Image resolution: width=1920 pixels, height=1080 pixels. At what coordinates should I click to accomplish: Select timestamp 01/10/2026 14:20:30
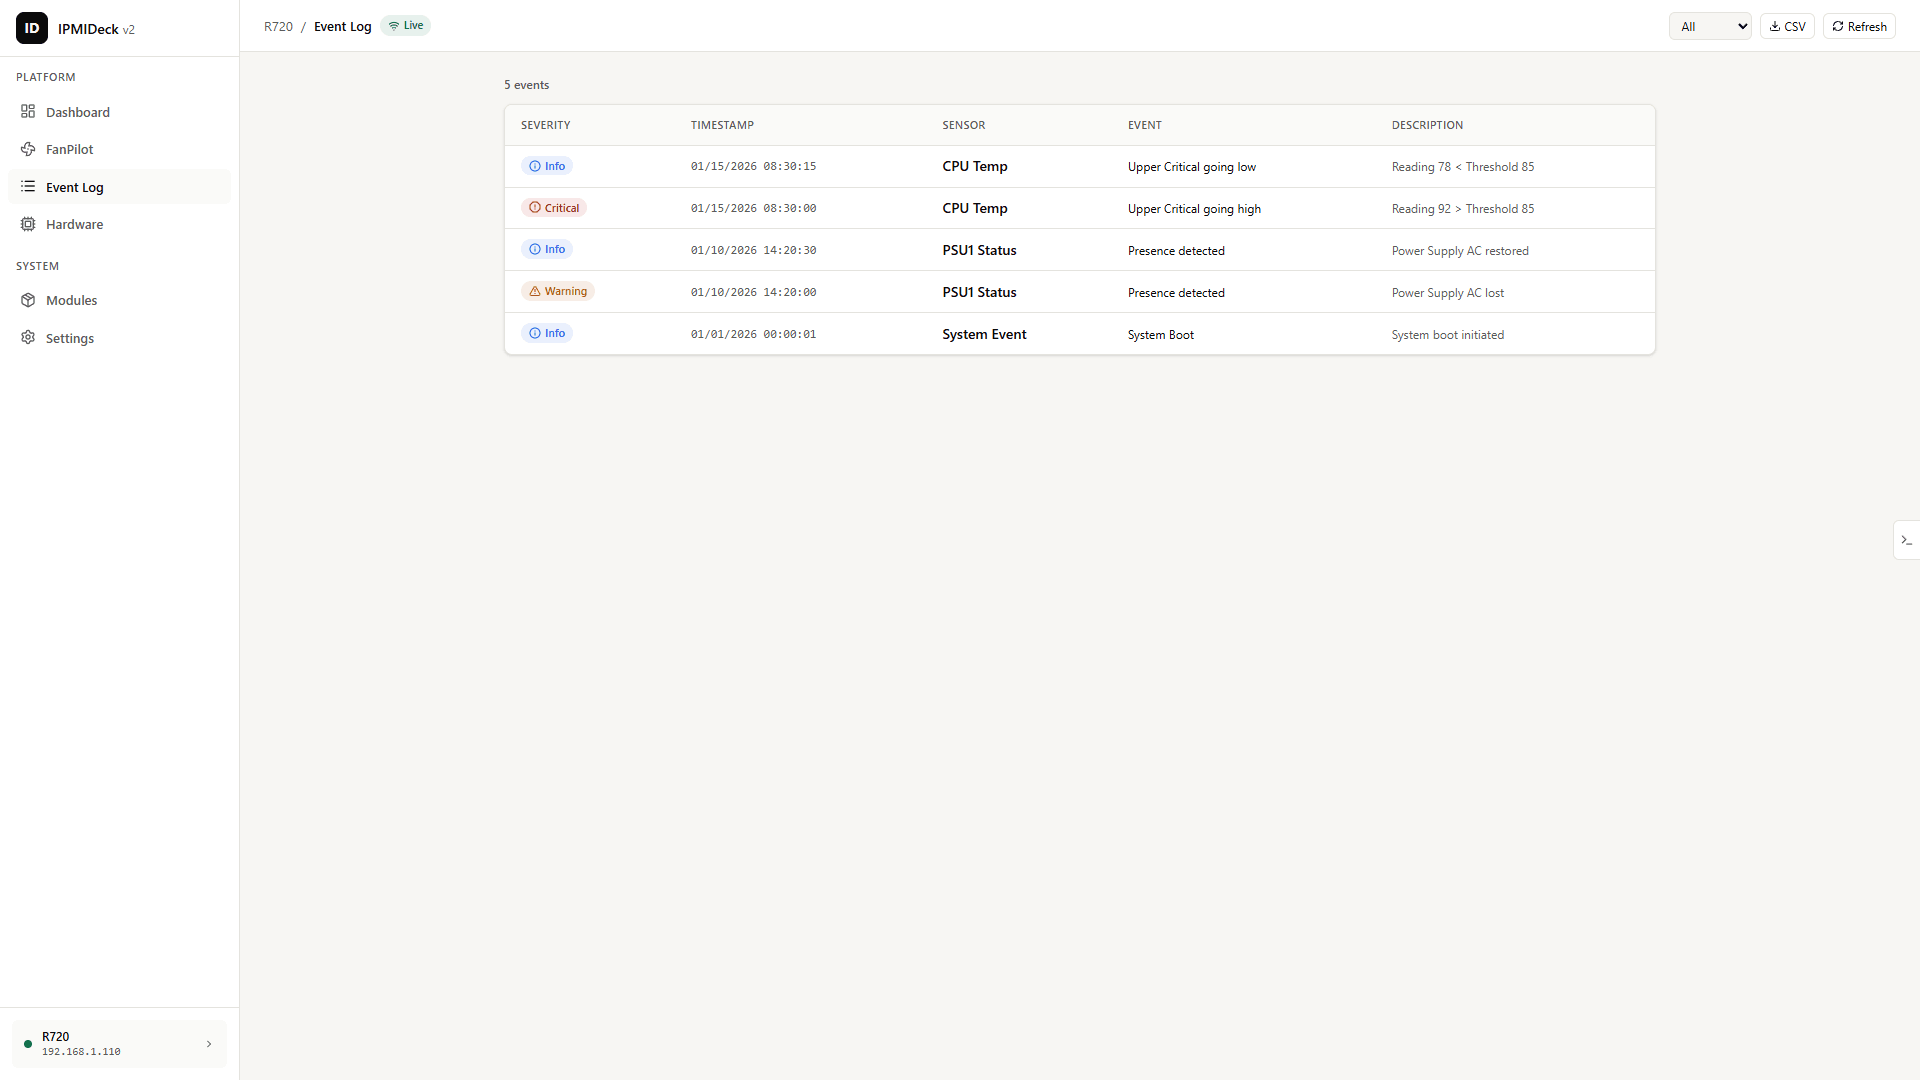tap(753, 251)
